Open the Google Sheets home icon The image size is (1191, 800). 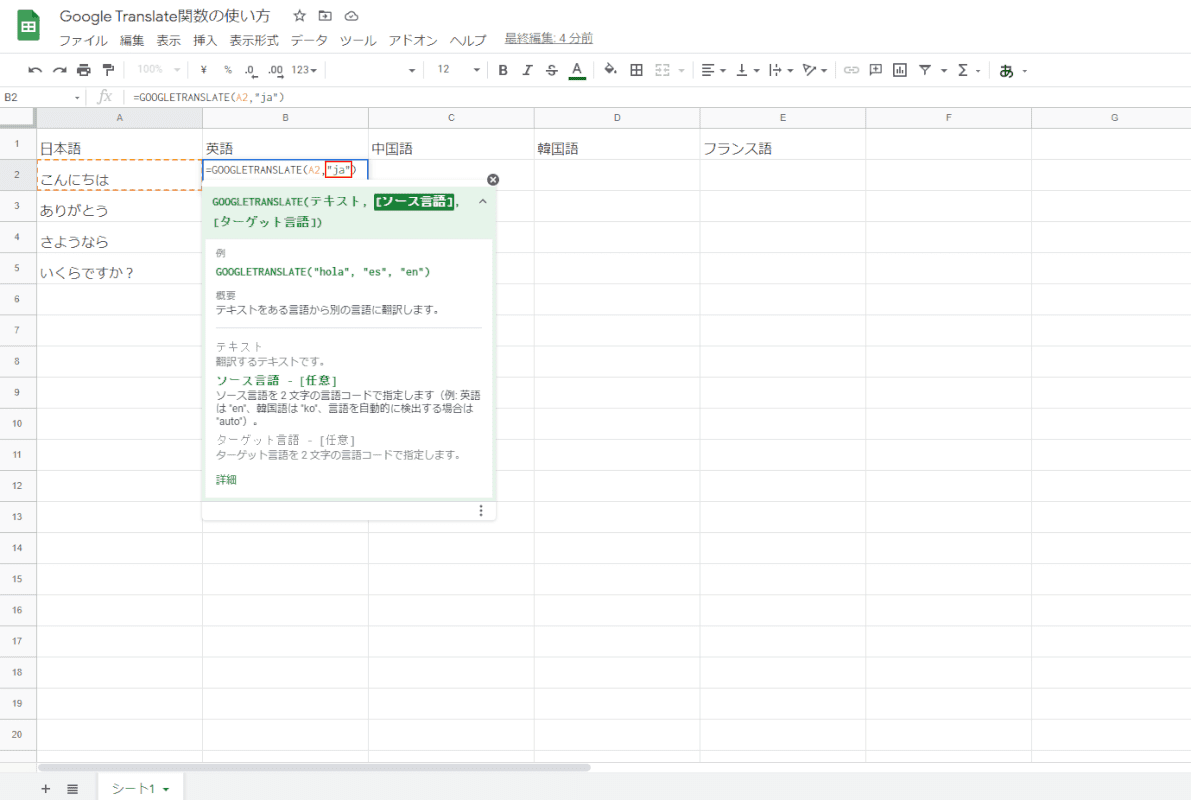[29, 26]
